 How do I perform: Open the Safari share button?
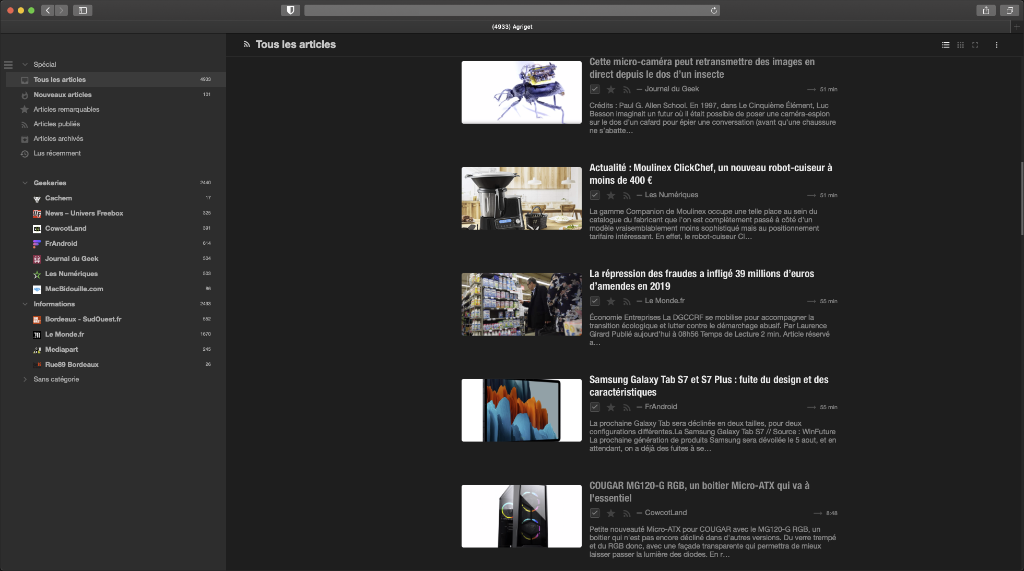[986, 10]
